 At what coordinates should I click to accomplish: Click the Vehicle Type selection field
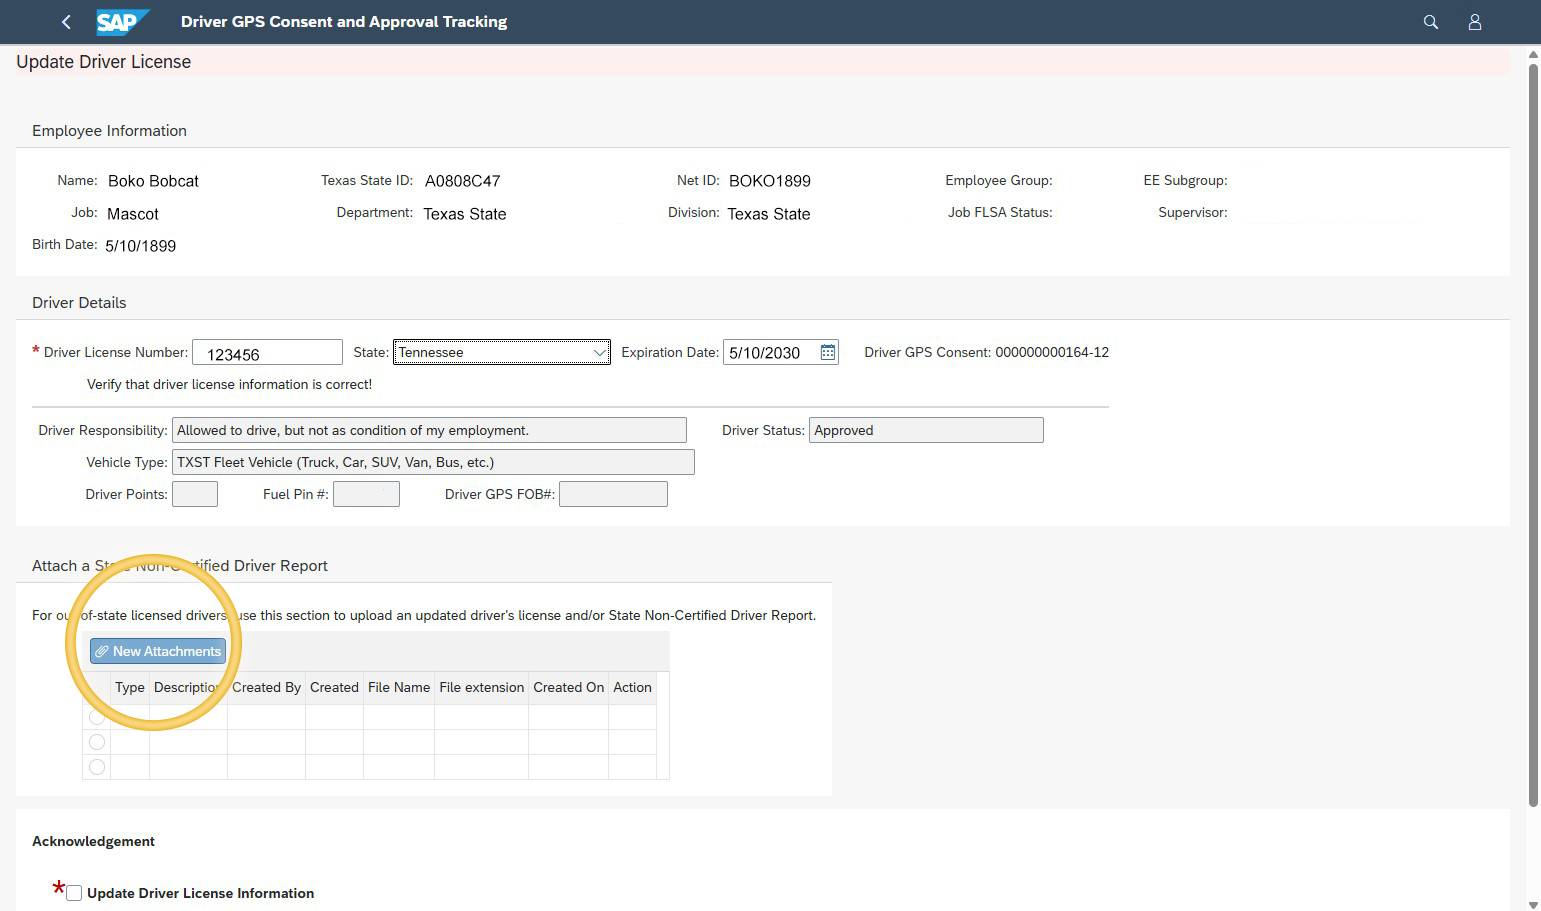tap(433, 461)
